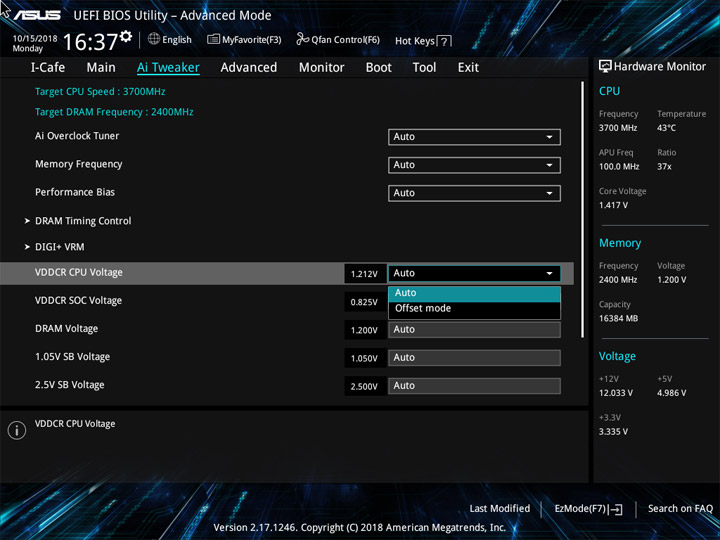Click the Hardware Monitor display icon

tap(605, 66)
